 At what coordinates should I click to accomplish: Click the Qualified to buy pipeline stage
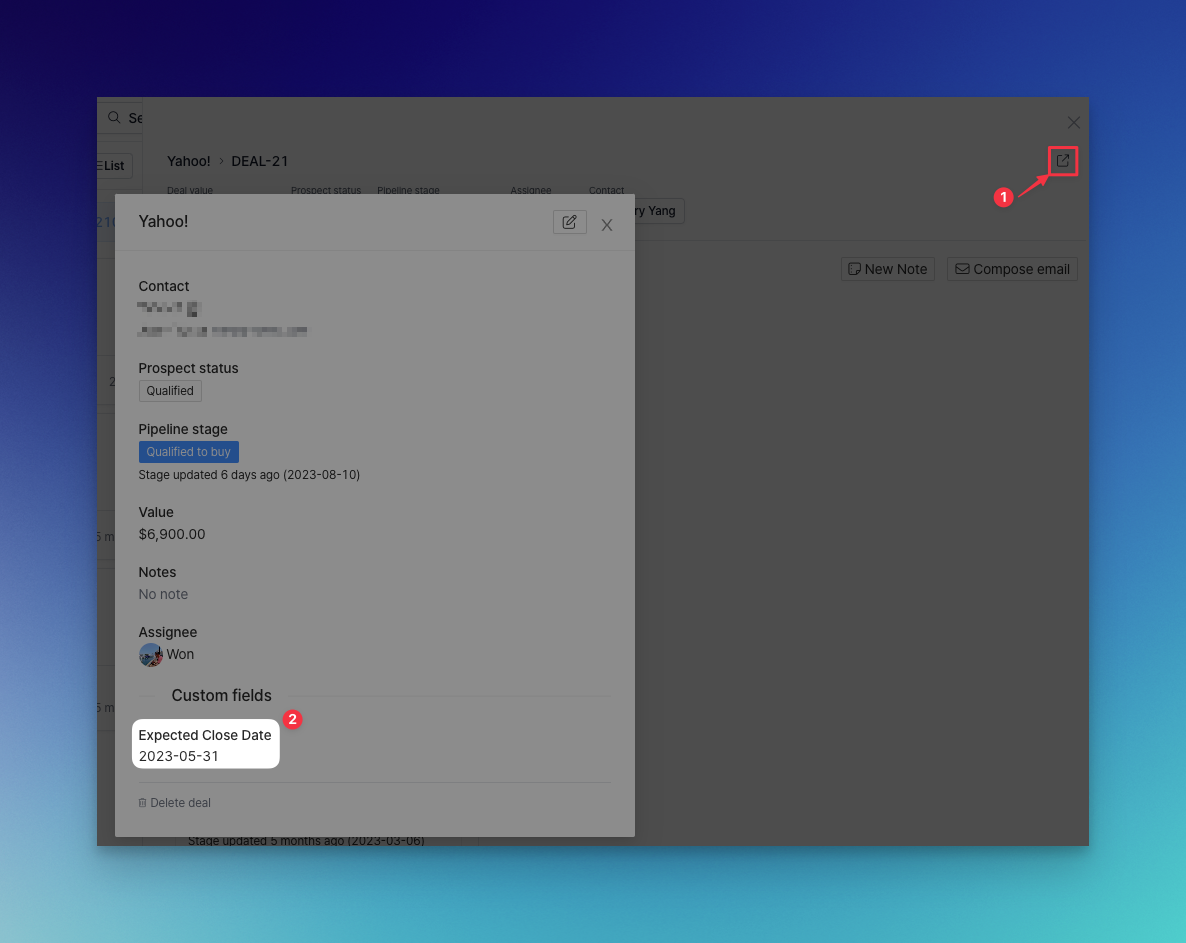[x=188, y=451]
